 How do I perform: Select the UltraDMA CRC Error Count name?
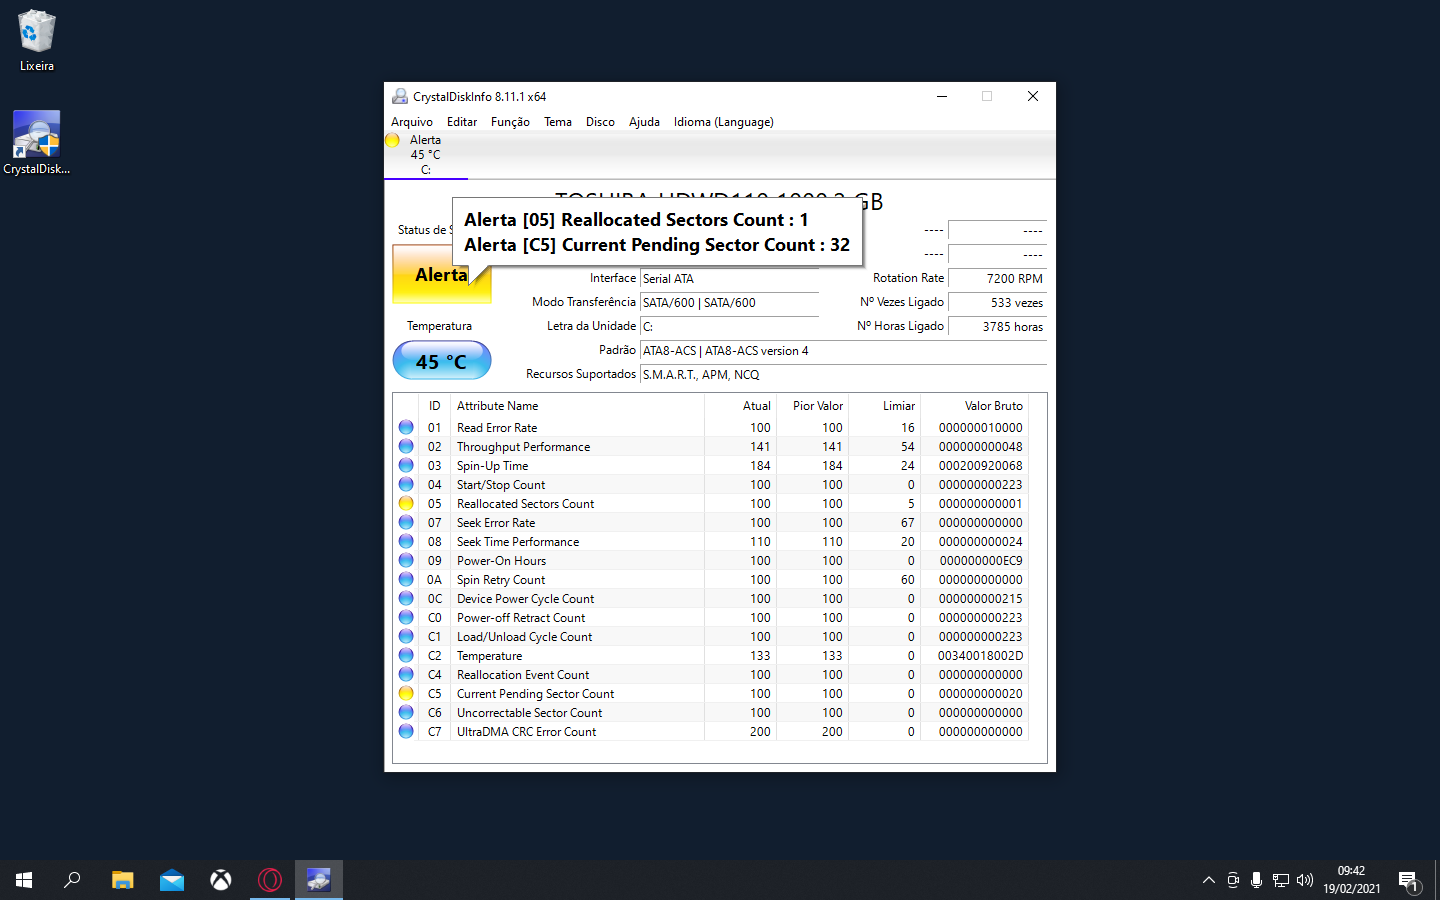pyautogui.click(x=526, y=732)
